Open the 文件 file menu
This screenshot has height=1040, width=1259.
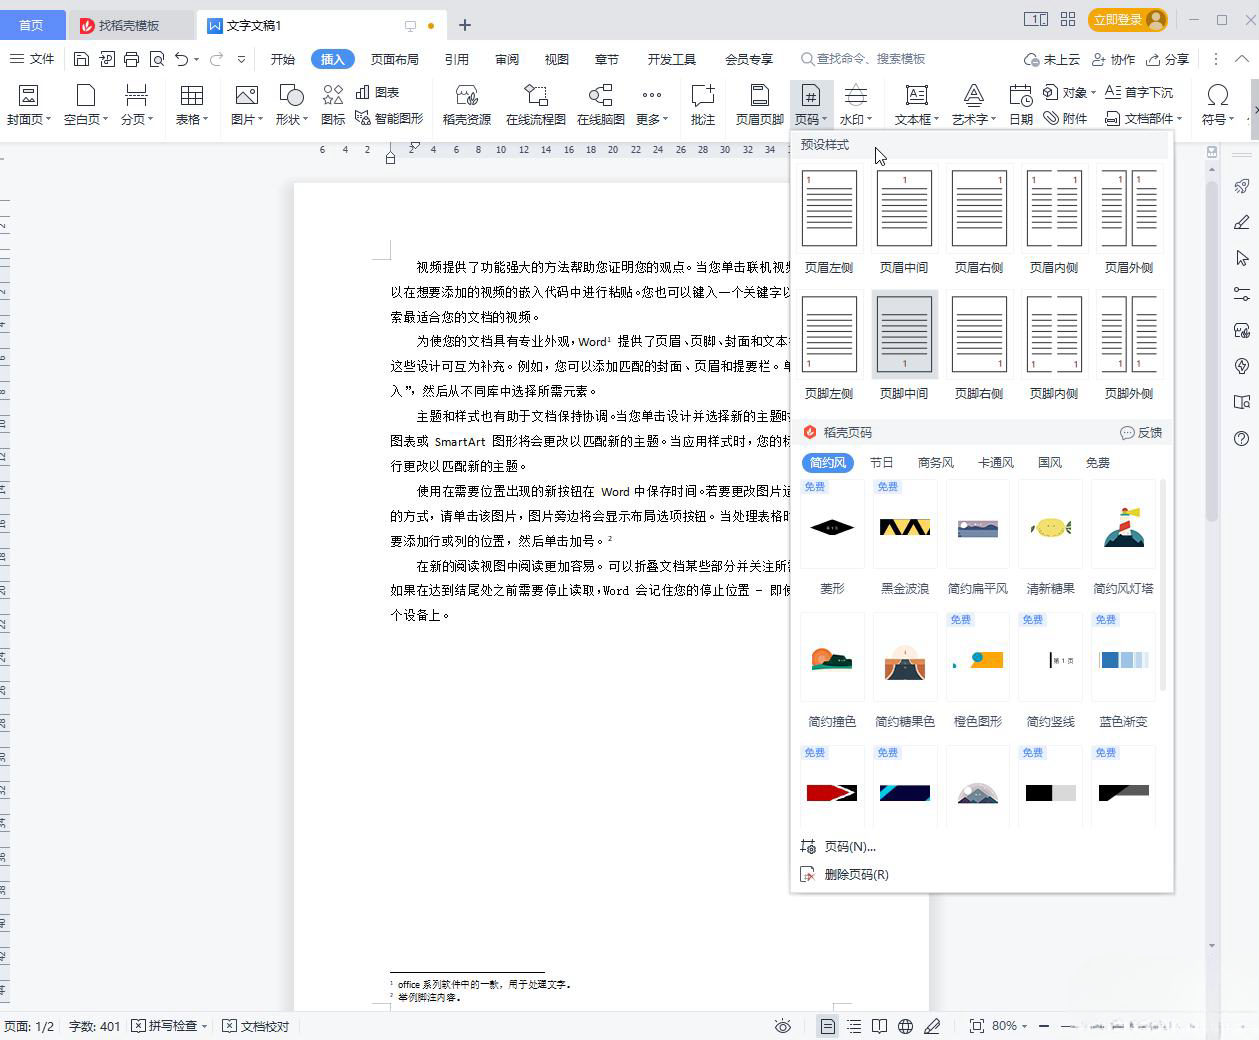pyautogui.click(x=32, y=59)
